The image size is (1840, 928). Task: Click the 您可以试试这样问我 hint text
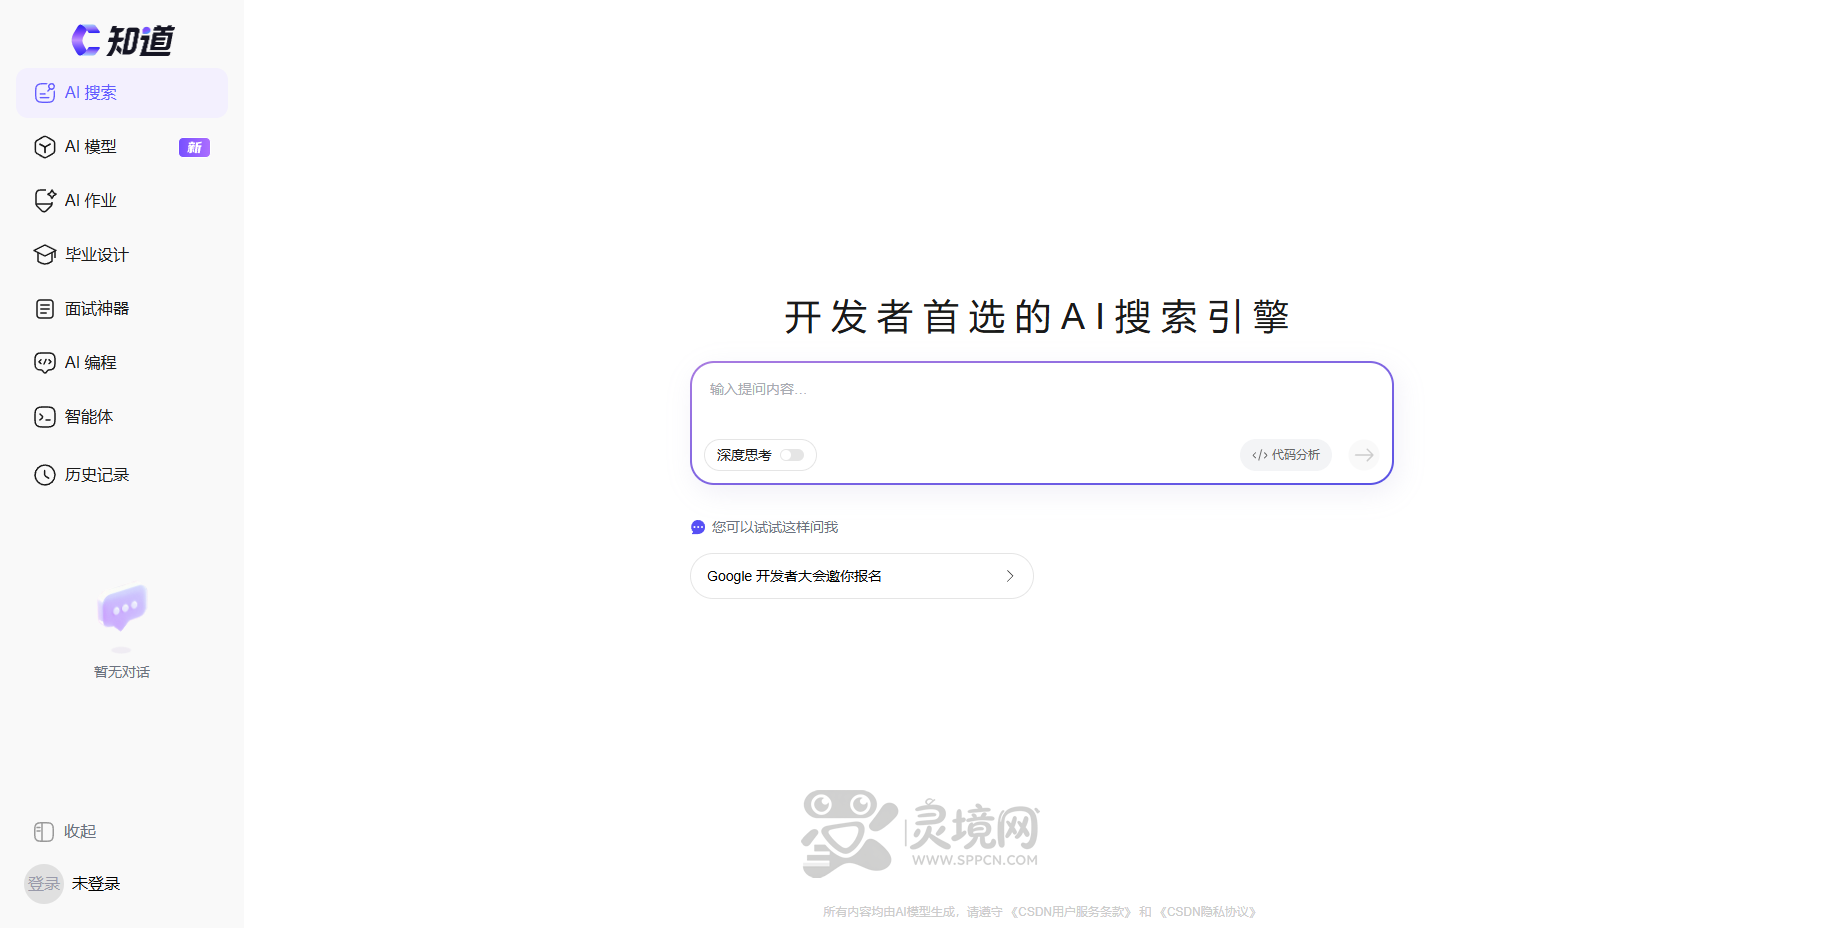(775, 527)
